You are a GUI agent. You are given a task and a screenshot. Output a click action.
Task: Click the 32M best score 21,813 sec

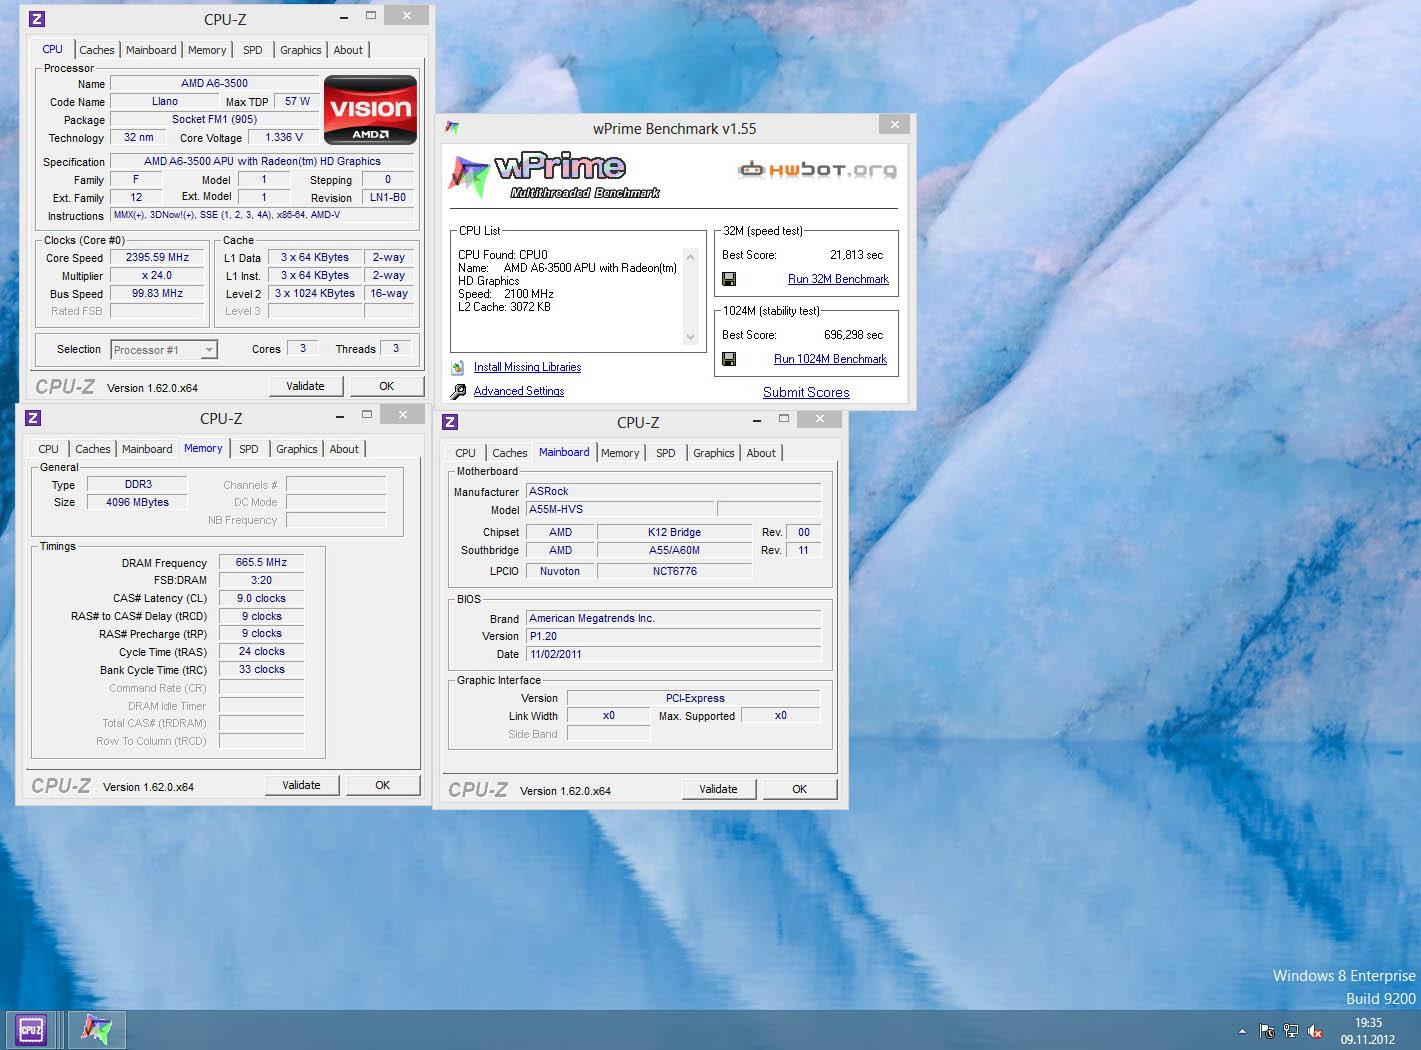[x=857, y=255]
